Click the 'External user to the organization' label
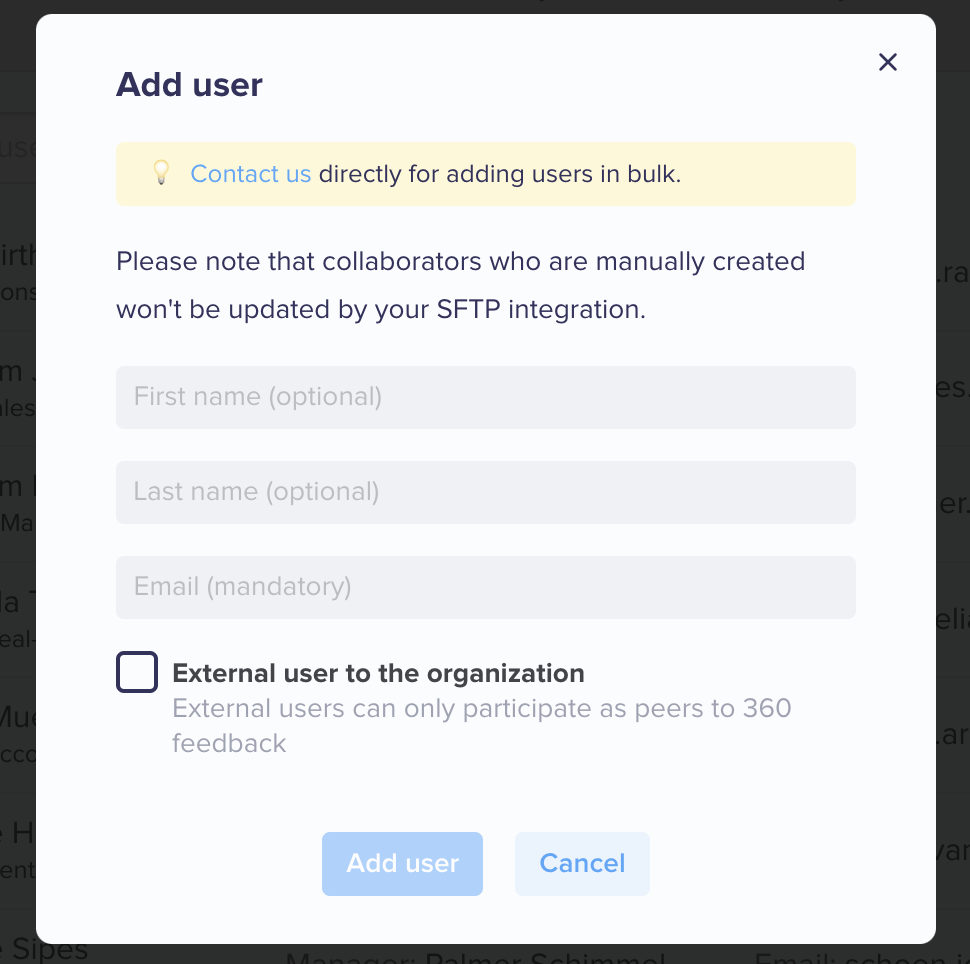Screen dimensions: 970x964 378,673
